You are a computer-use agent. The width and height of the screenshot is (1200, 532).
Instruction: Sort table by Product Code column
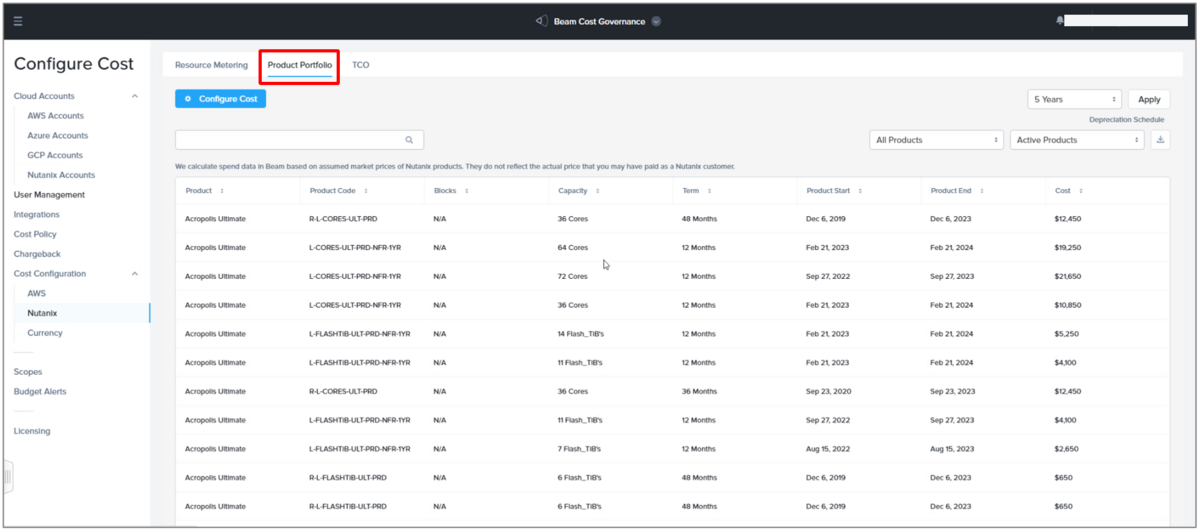[366, 191]
